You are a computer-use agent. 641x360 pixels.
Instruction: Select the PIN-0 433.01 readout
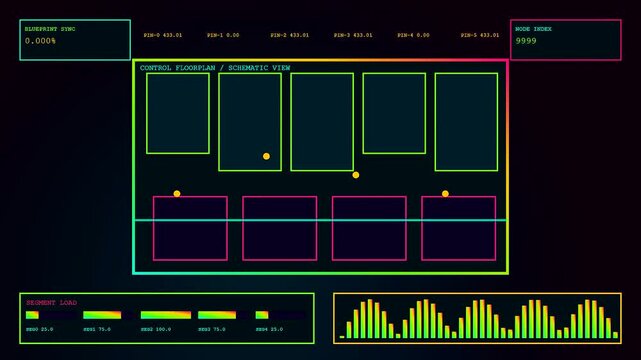coord(163,35)
